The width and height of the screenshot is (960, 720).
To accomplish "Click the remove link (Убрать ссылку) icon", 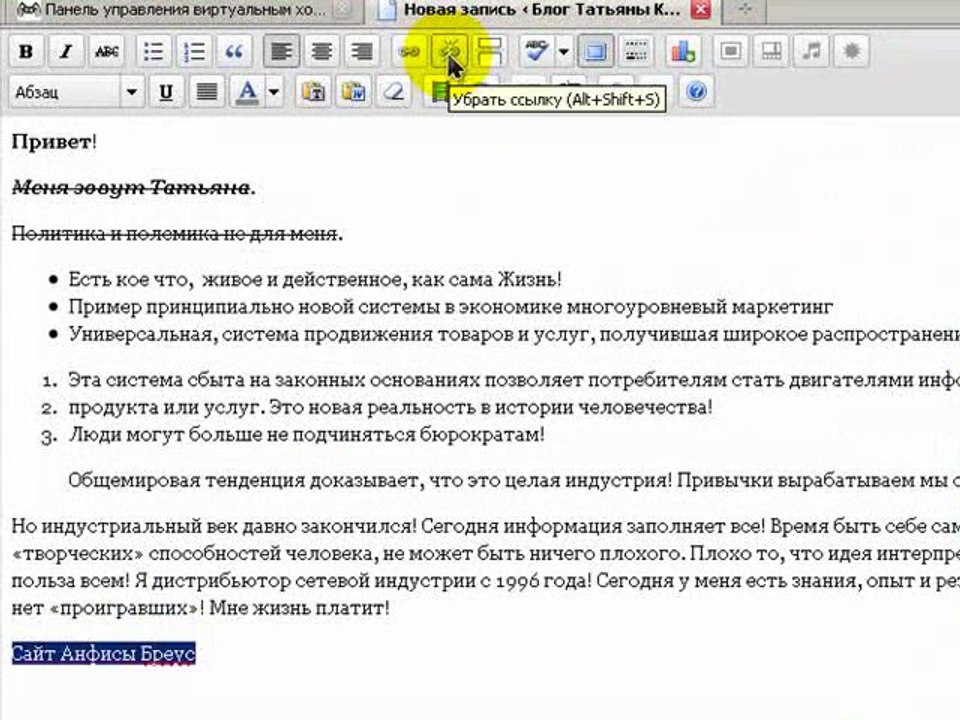I will [449, 51].
